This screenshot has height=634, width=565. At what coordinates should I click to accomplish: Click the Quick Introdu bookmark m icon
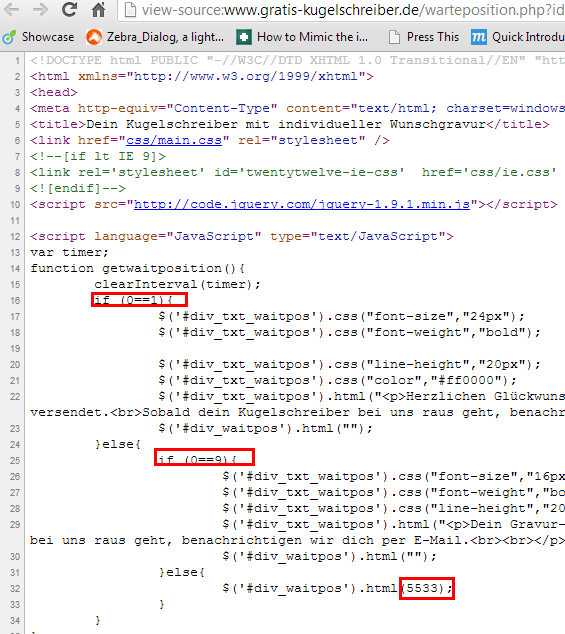(x=478, y=37)
